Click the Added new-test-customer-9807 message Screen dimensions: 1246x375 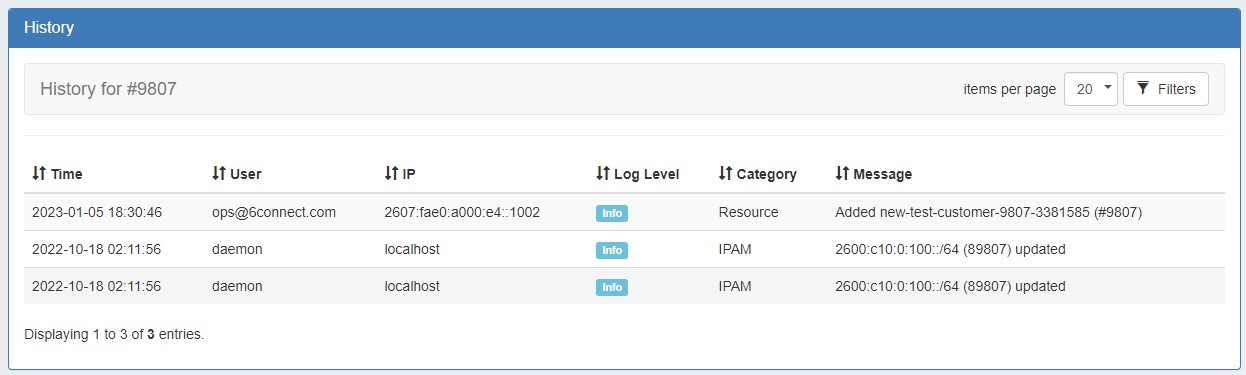coord(988,212)
